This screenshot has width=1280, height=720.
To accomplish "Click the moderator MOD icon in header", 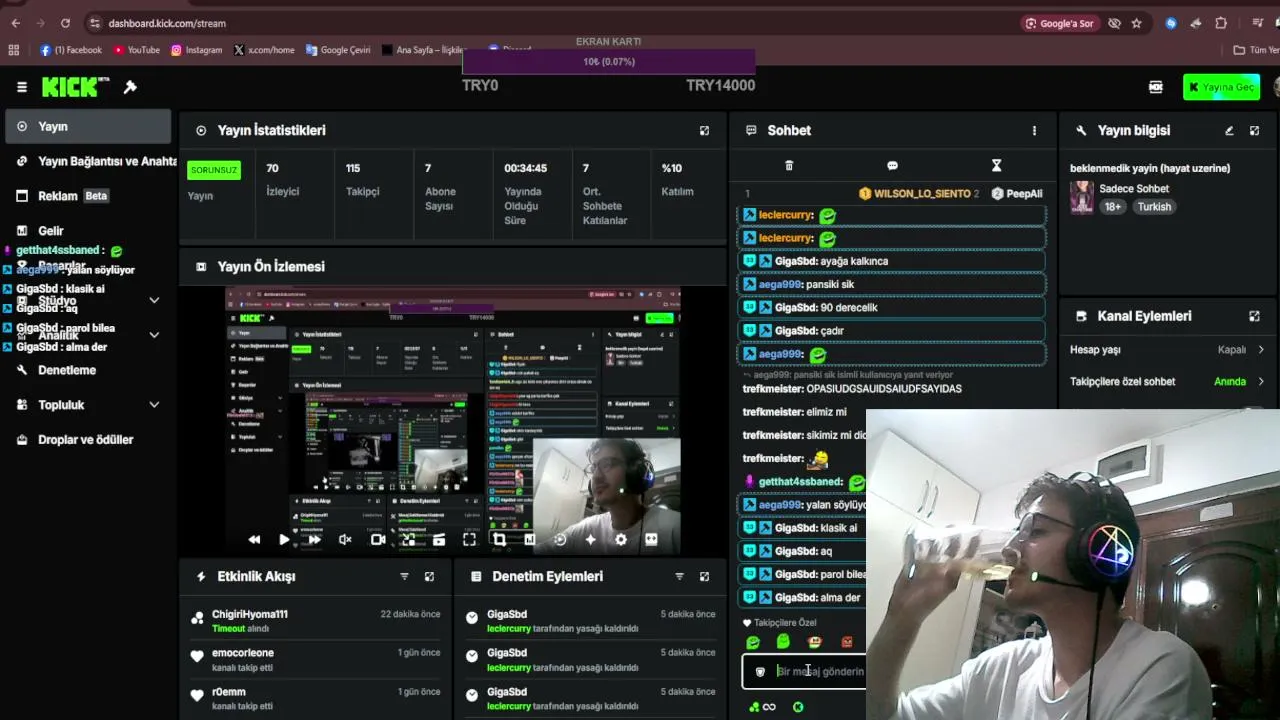I will tap(1156, 87).
